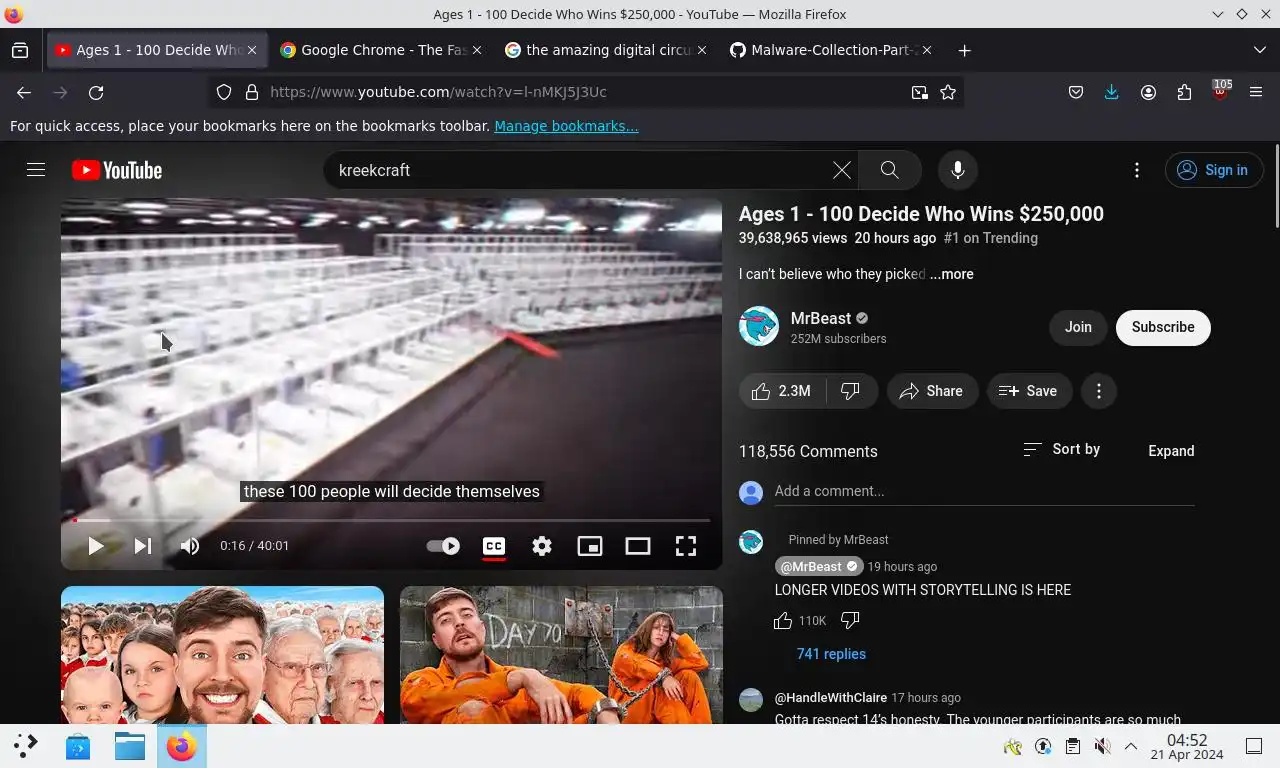This screenshot has height=768, width=1280.
Task: Focus the Add a comment field
Action: [984, 491]
